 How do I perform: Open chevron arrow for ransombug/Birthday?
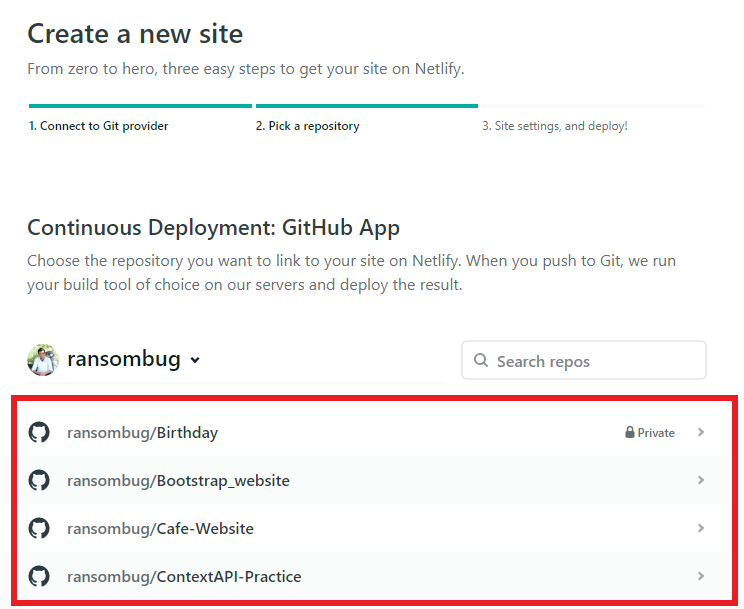pyautogui.click(x=701, y=432)
